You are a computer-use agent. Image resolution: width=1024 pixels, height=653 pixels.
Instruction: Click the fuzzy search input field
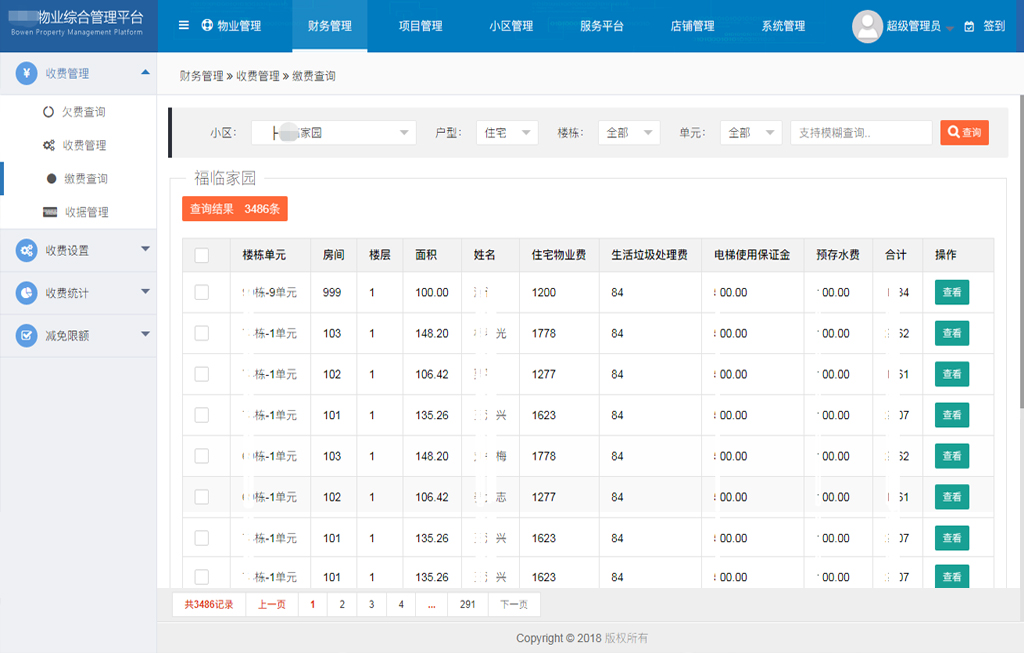[861, 133]
